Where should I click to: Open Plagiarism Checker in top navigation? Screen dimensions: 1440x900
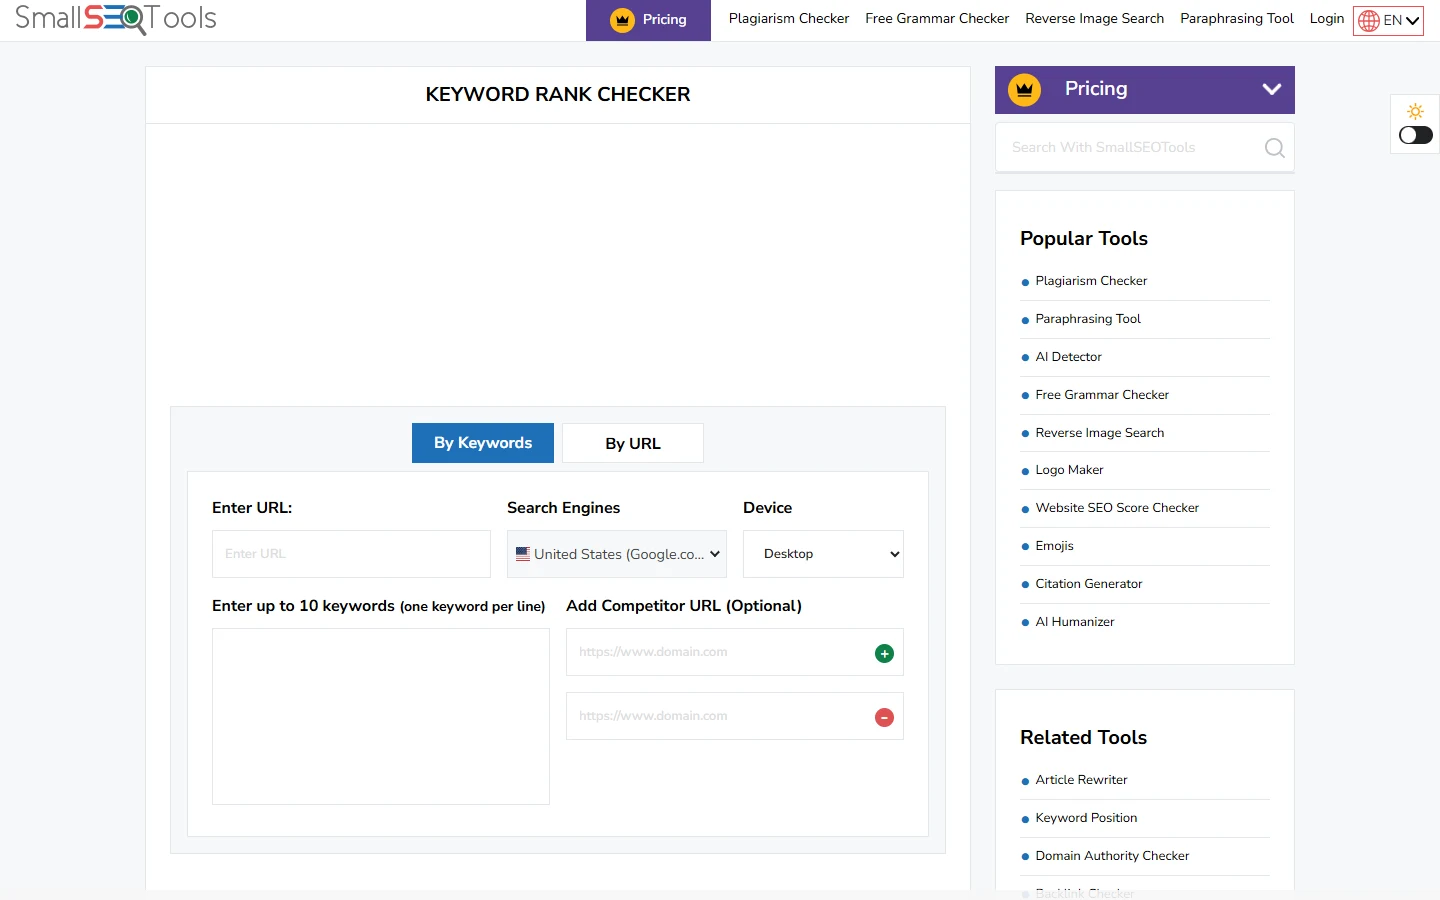(789, 19)
